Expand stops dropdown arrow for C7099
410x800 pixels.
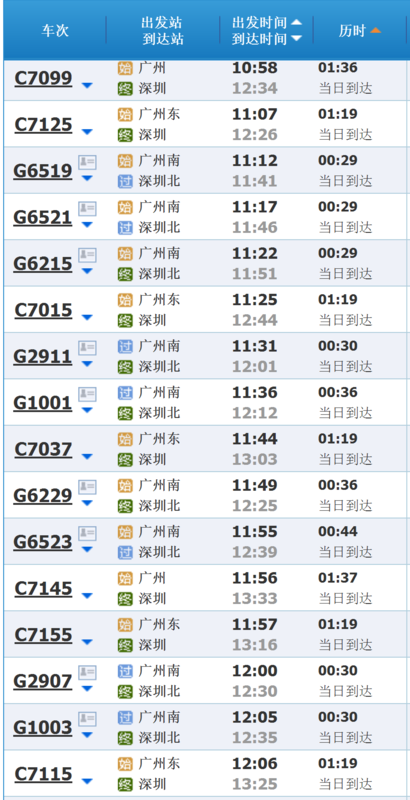(87, 86)
